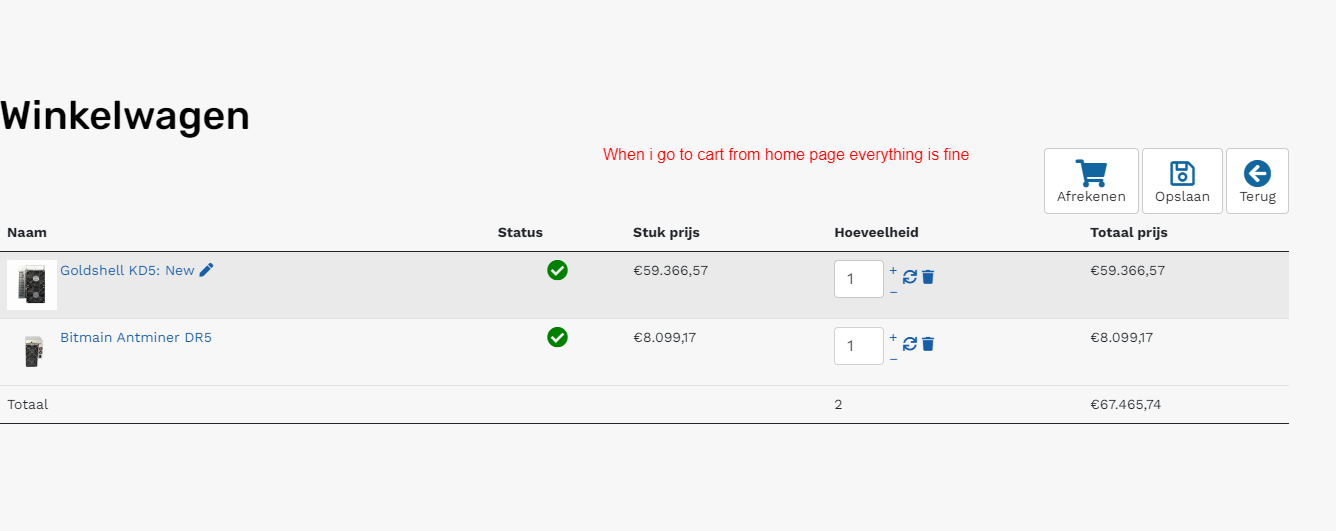The height and width of the screenshot is (531, 1336).
Task: Delete Goldshell KD5 with the trash icon
Action: tap(928, 277)
